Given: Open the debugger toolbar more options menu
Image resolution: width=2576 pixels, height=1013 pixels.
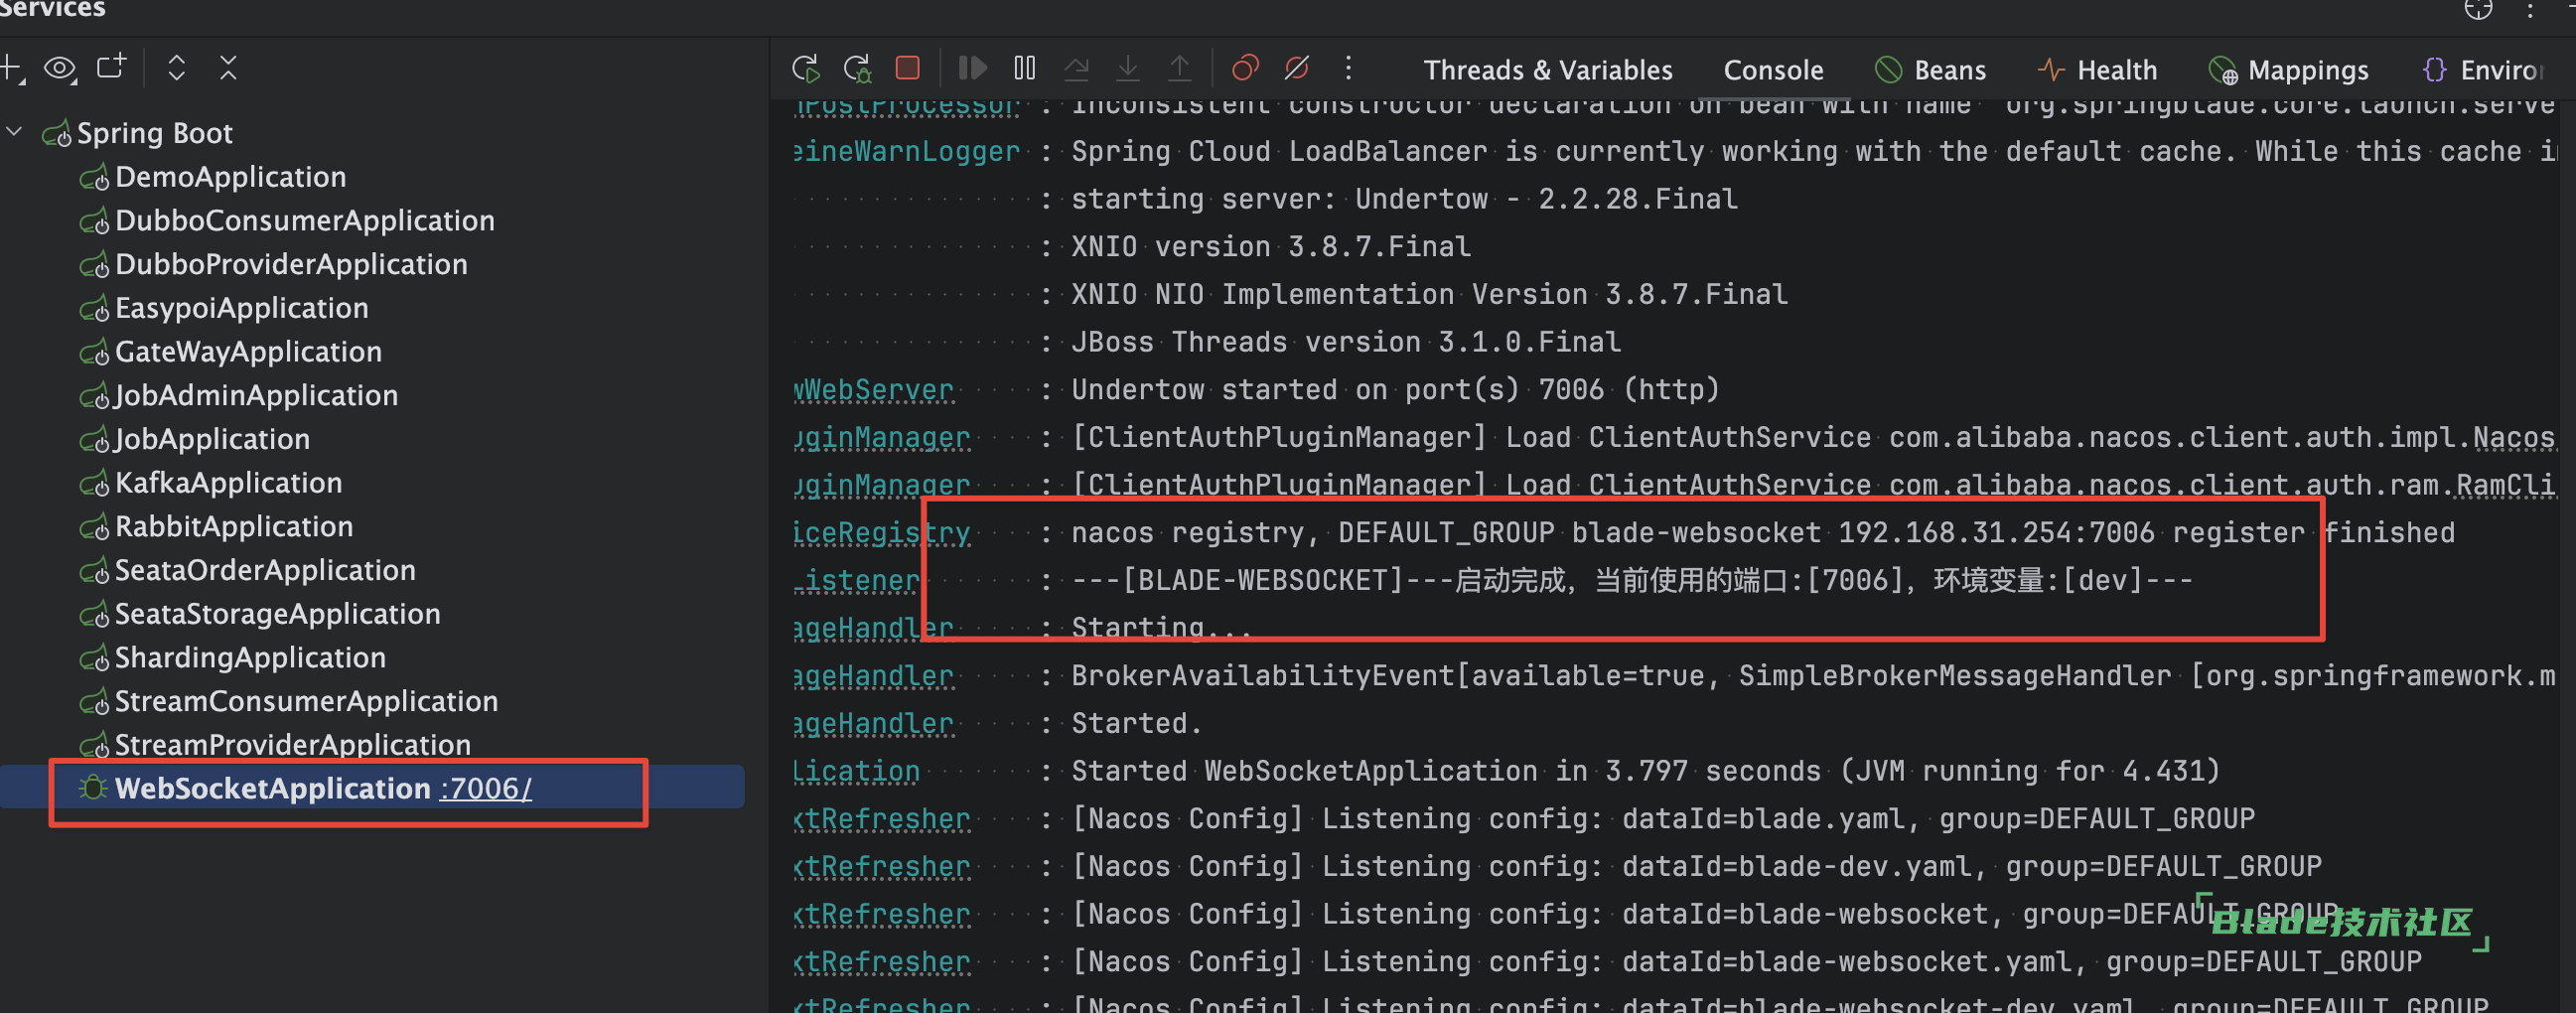Looking at the screenshot, I should (1348, 68).
